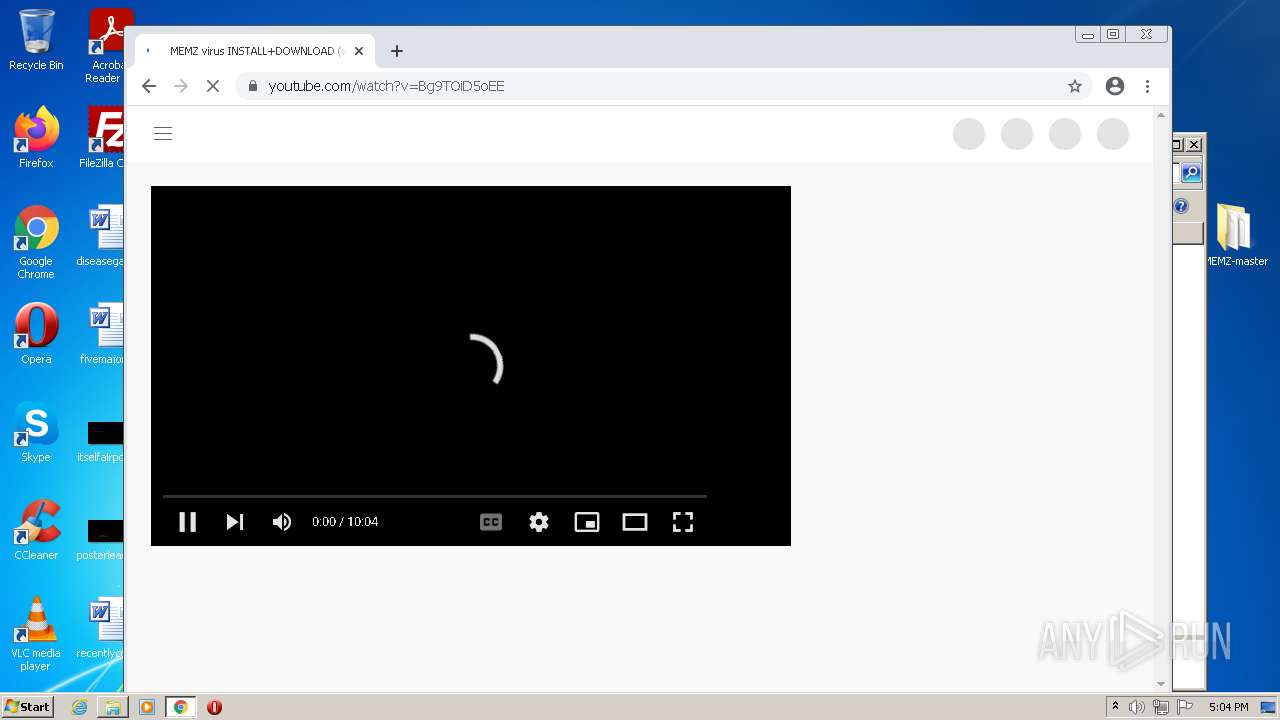
Task: Pause the YouTube video
Action: 187,522
